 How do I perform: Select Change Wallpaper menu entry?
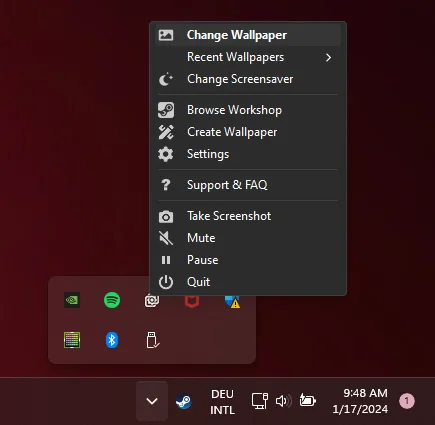248,35
